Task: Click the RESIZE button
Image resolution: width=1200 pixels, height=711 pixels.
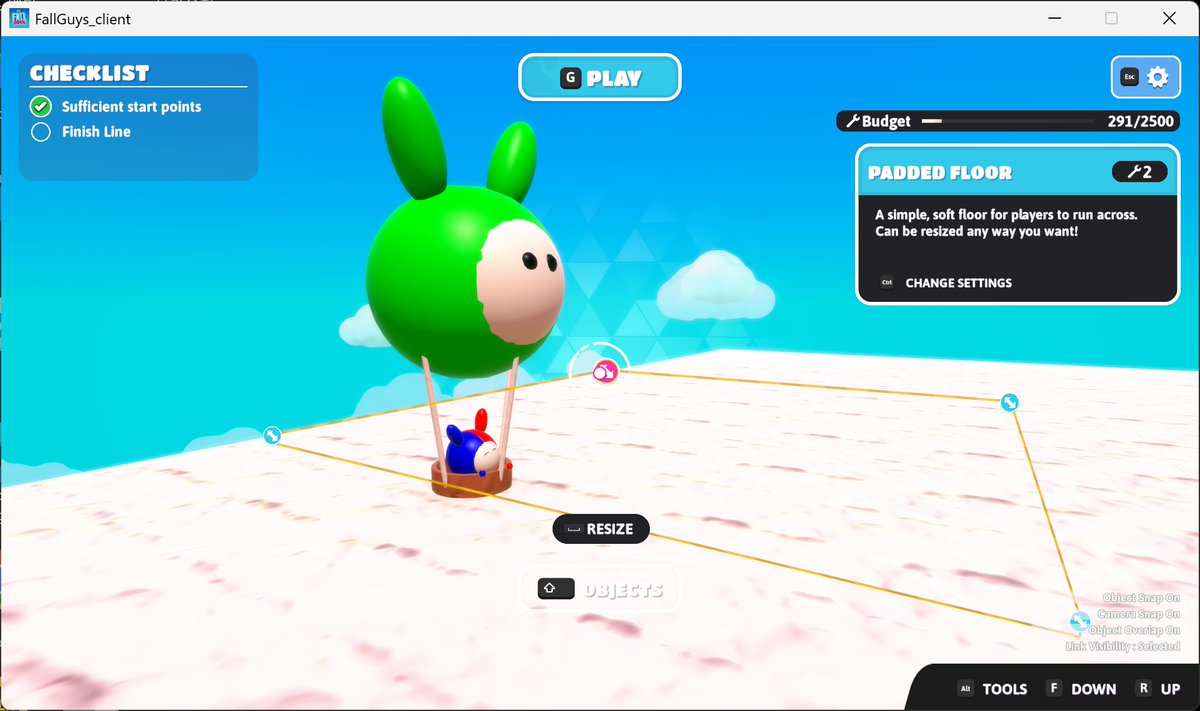Action: (600, 529)
